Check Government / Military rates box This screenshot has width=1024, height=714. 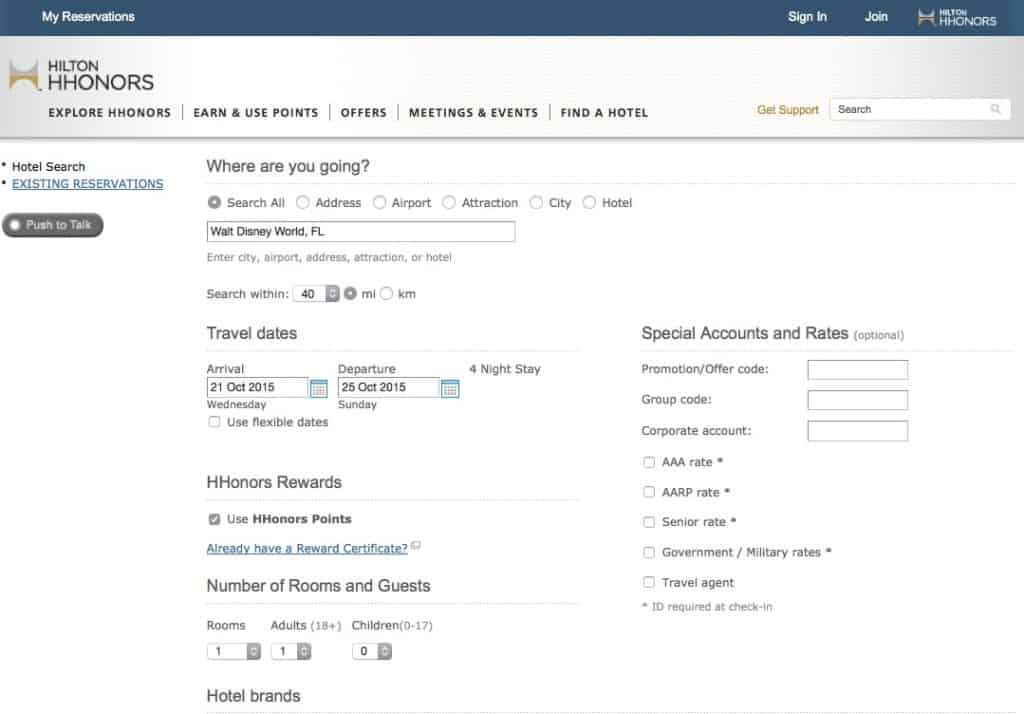[648, 553]
